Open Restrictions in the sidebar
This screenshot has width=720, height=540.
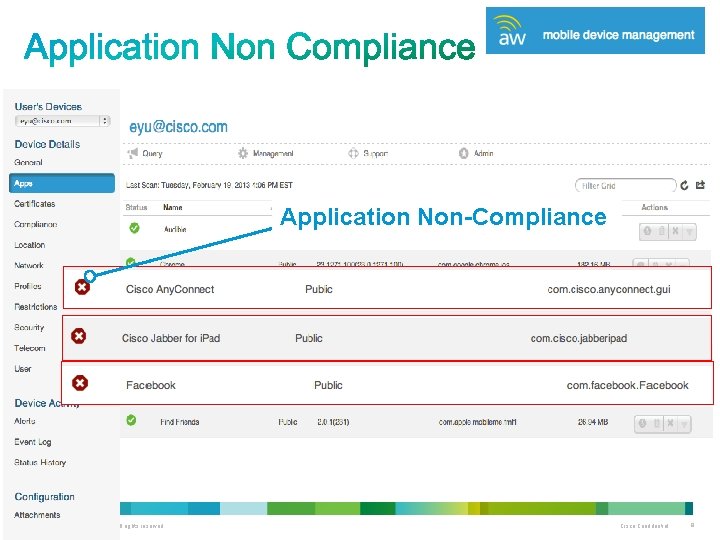click(x=35, y=307)
